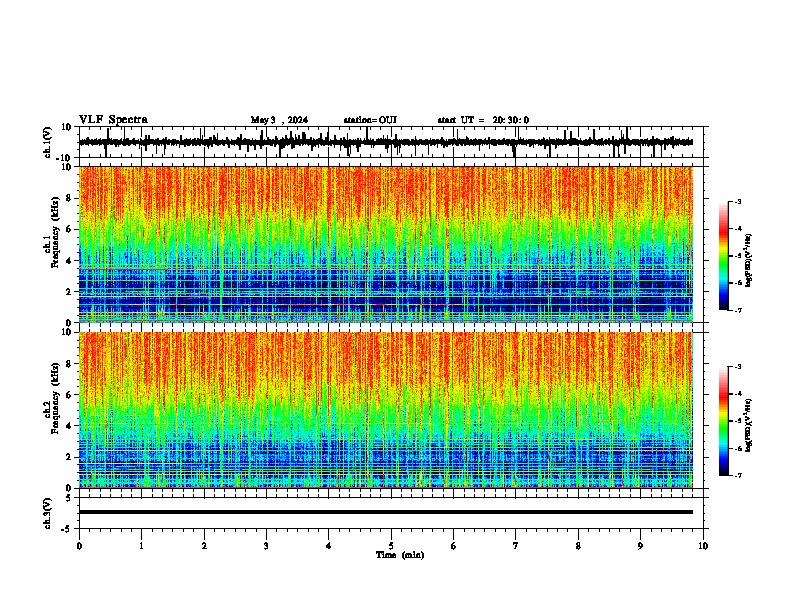Click inside the ch.1 spectrogram plot
Image resolution: width=792 pixels, height=612 pixels.
click(x=386, y=244)
